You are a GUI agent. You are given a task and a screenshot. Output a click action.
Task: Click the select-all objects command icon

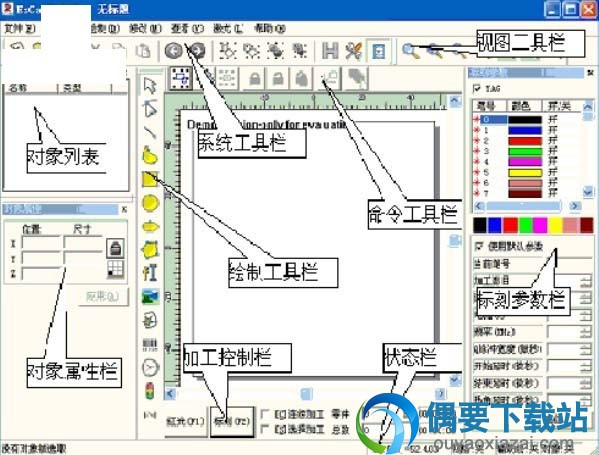click(x=181, y=79)
